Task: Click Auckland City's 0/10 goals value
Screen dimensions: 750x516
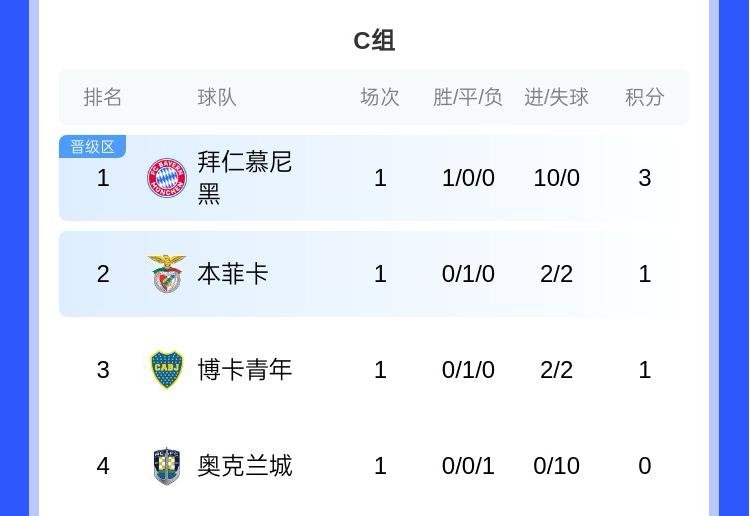Action: coord(556,466)
